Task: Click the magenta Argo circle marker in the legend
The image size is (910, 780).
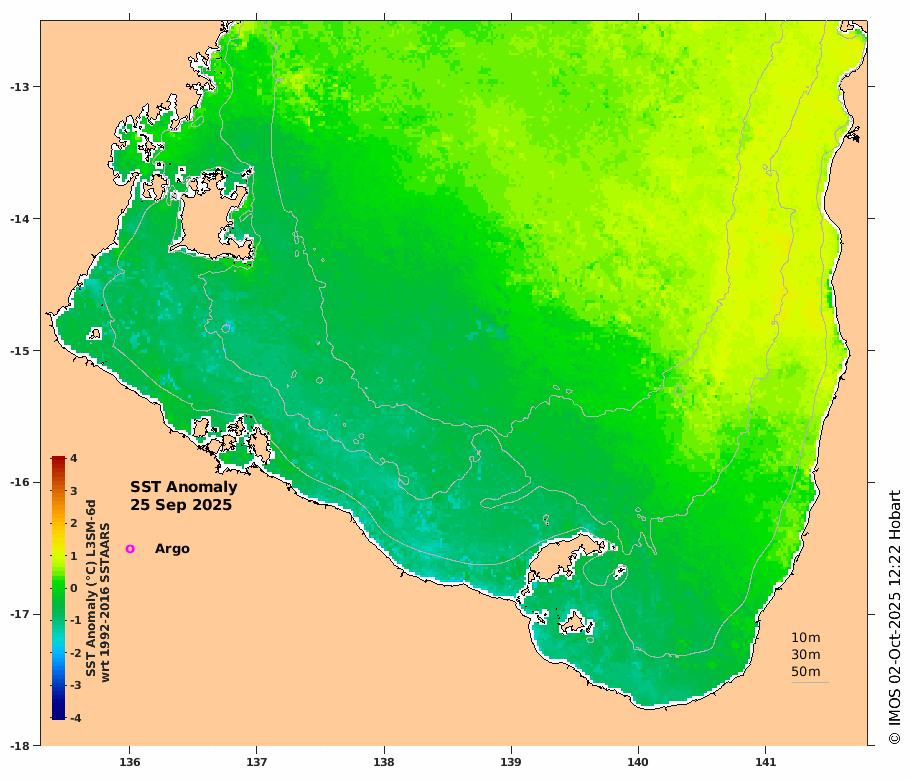Action: point(130,549)
